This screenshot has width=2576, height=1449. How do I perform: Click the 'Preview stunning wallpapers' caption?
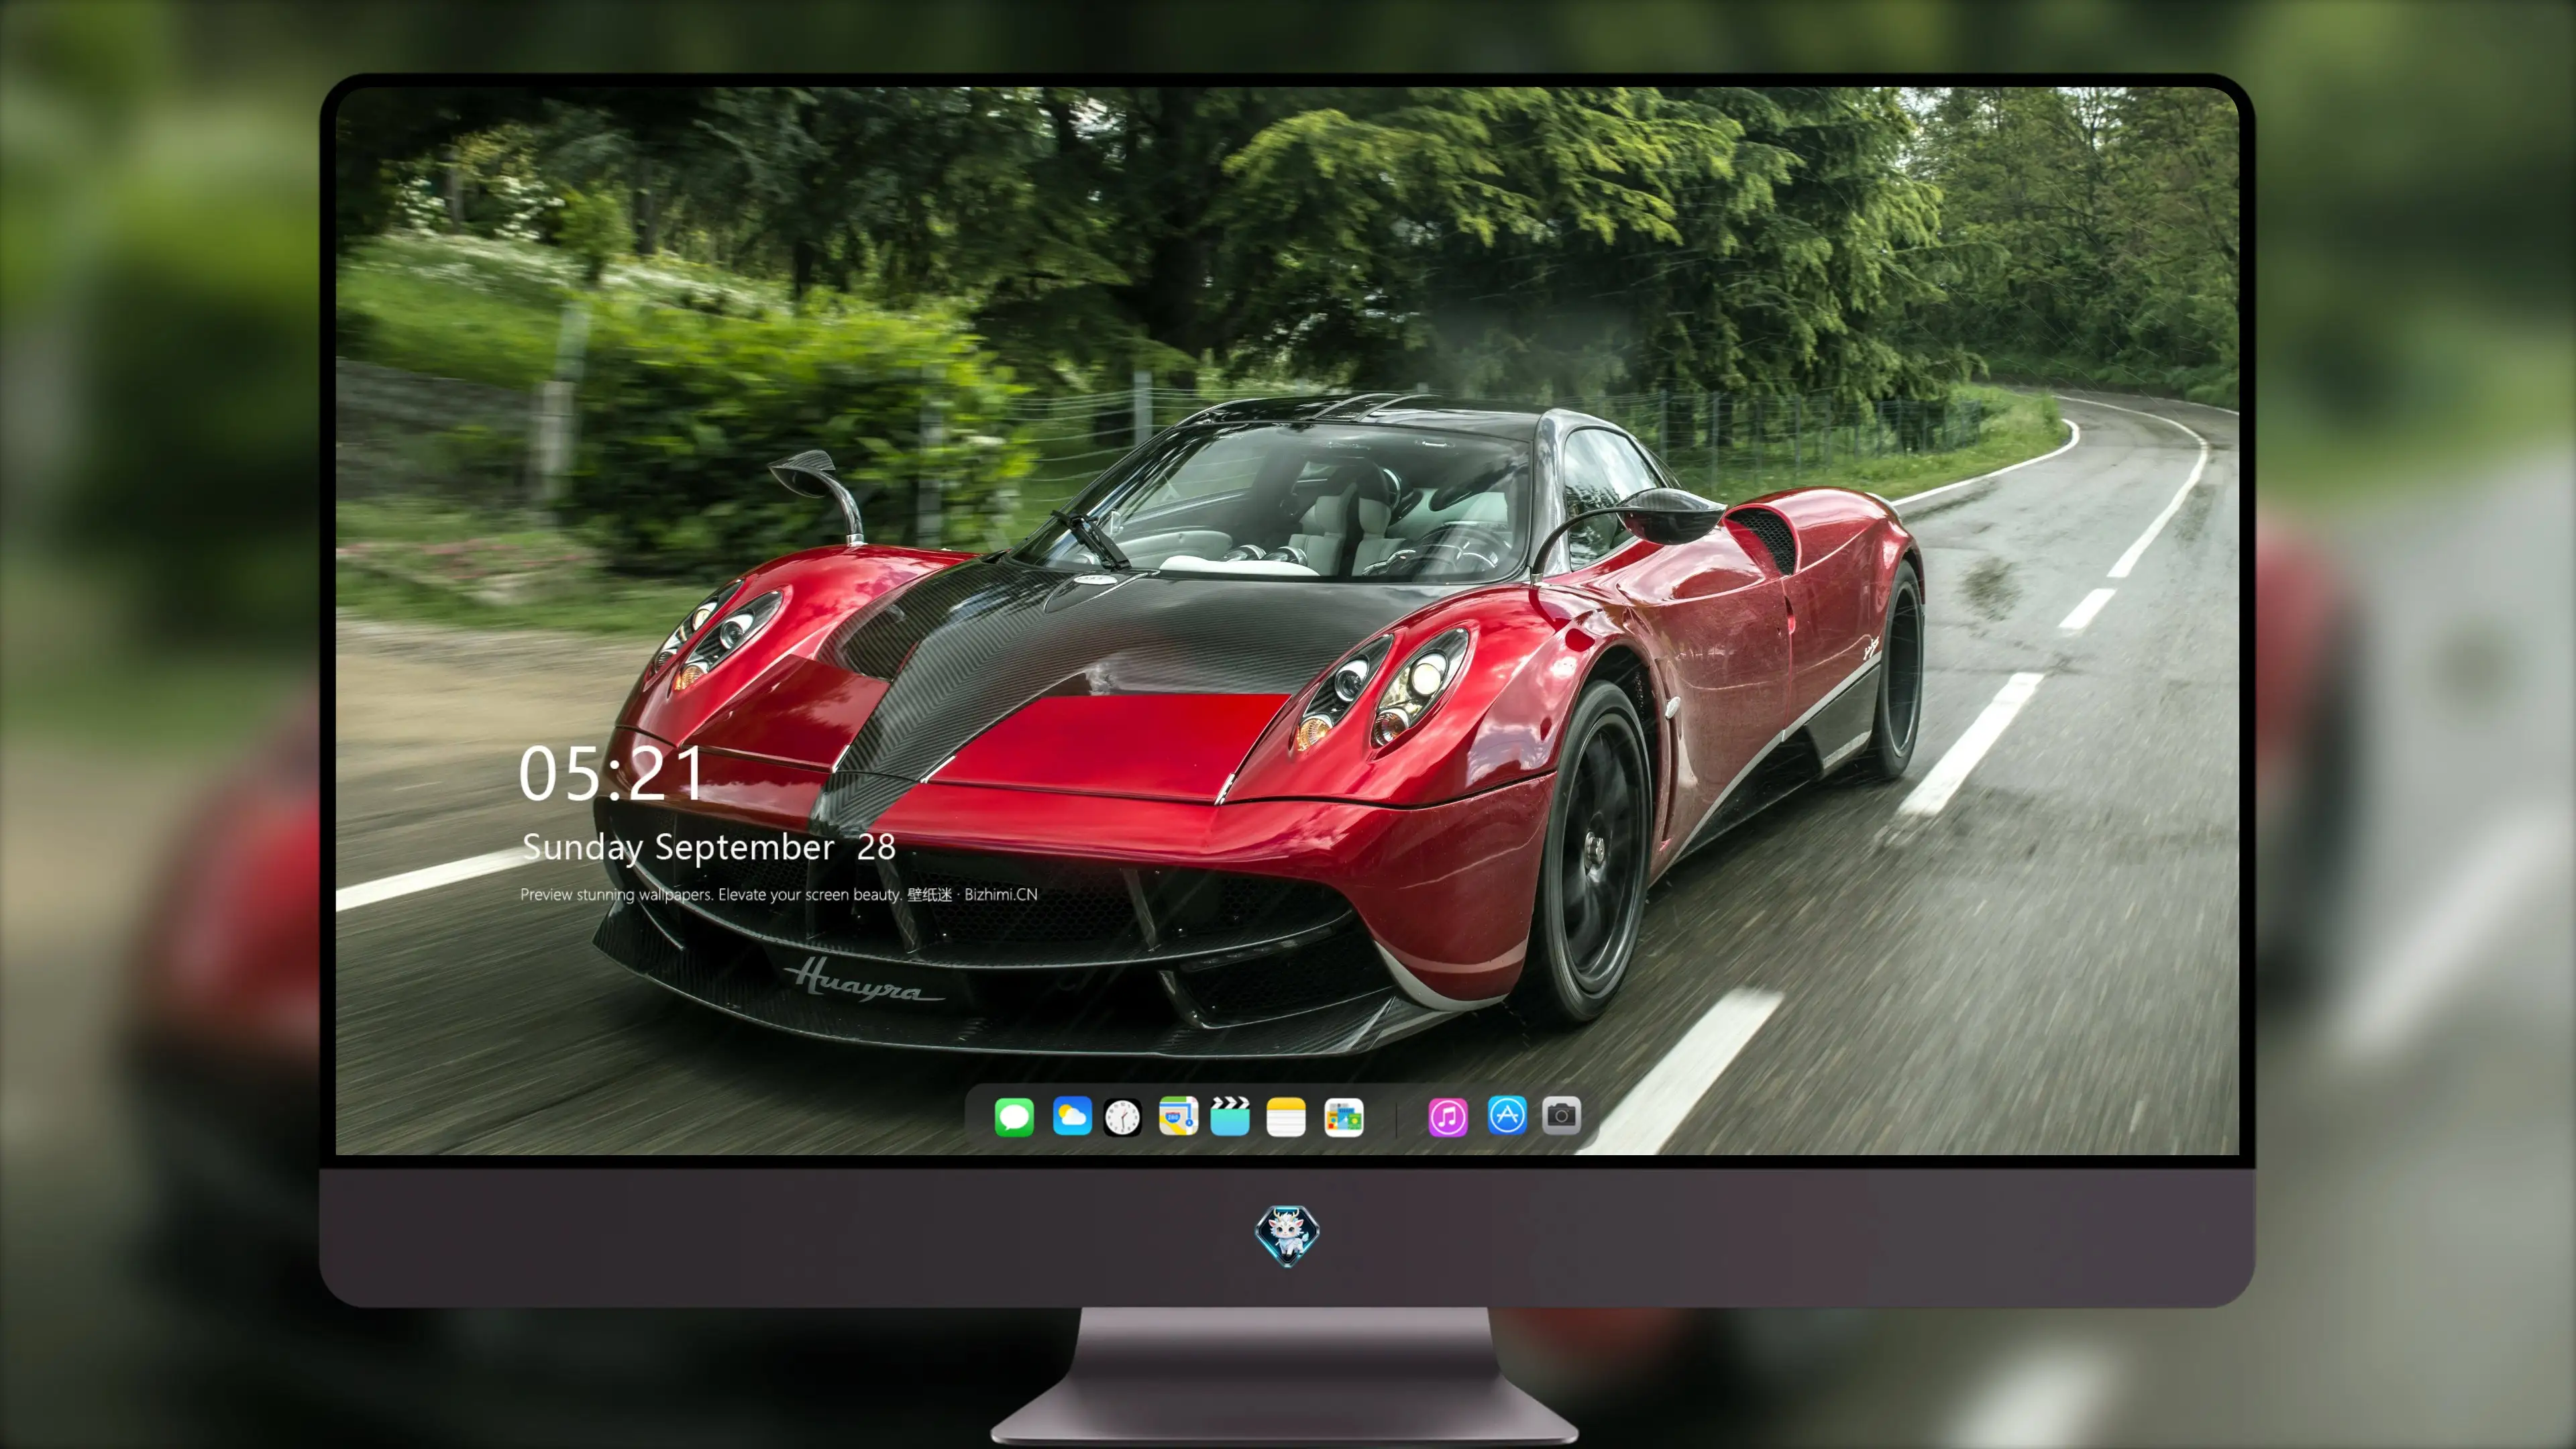click(779, 894)
